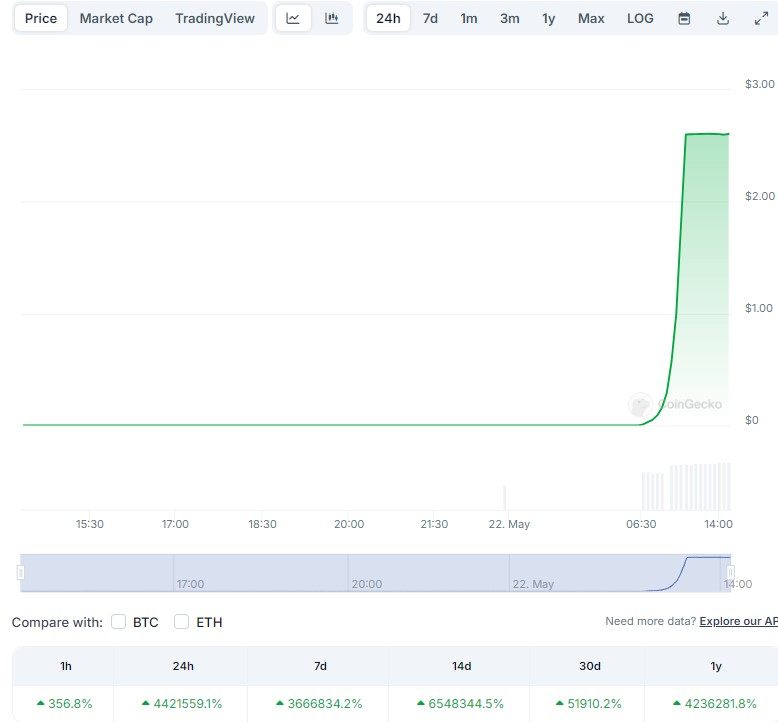Viewport: 778px width, 722px height.
Task: Open the Explore our API link
Action: 738,621
